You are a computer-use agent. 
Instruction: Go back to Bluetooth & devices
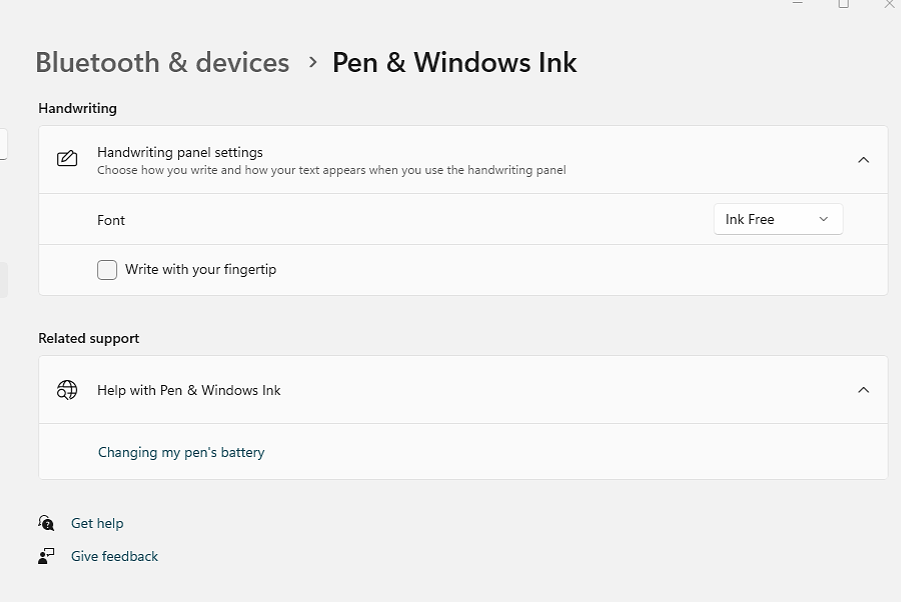coord(162,62)
